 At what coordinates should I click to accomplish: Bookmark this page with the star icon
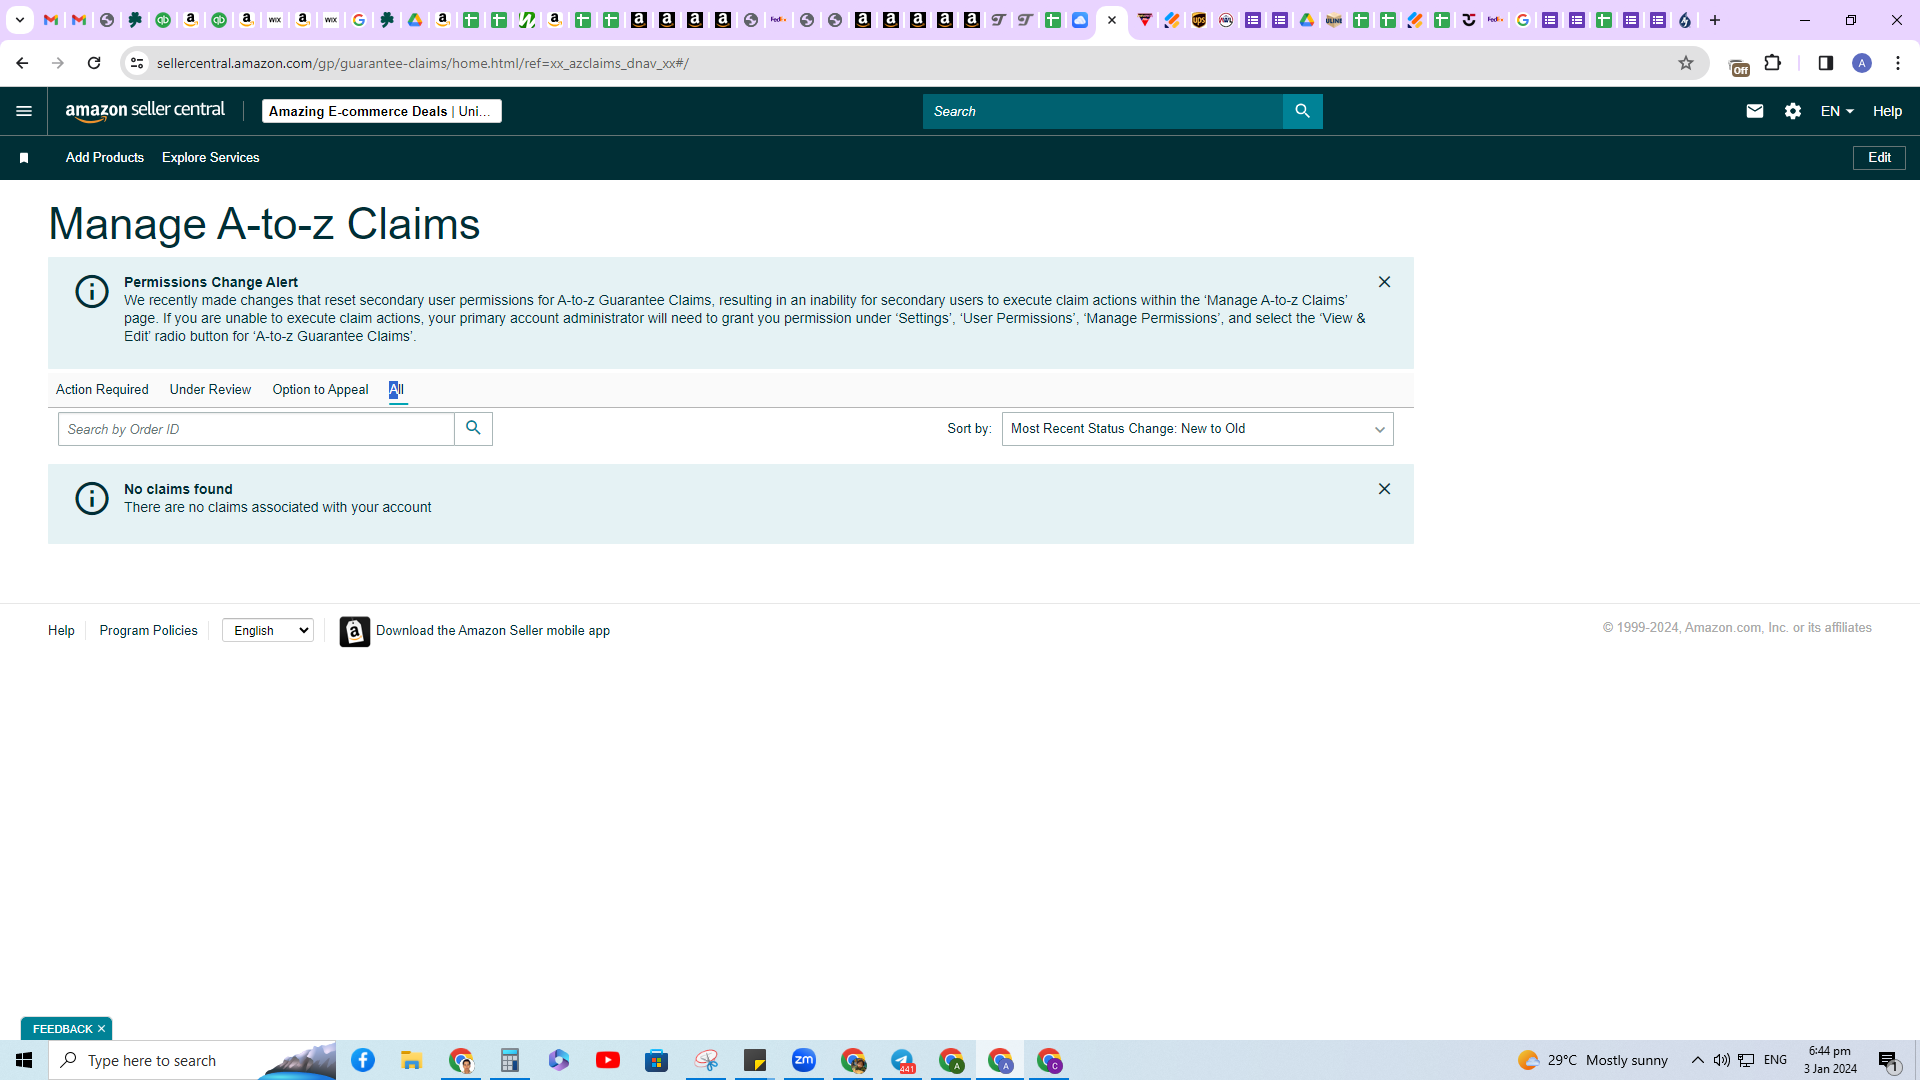pos(1686,63)
